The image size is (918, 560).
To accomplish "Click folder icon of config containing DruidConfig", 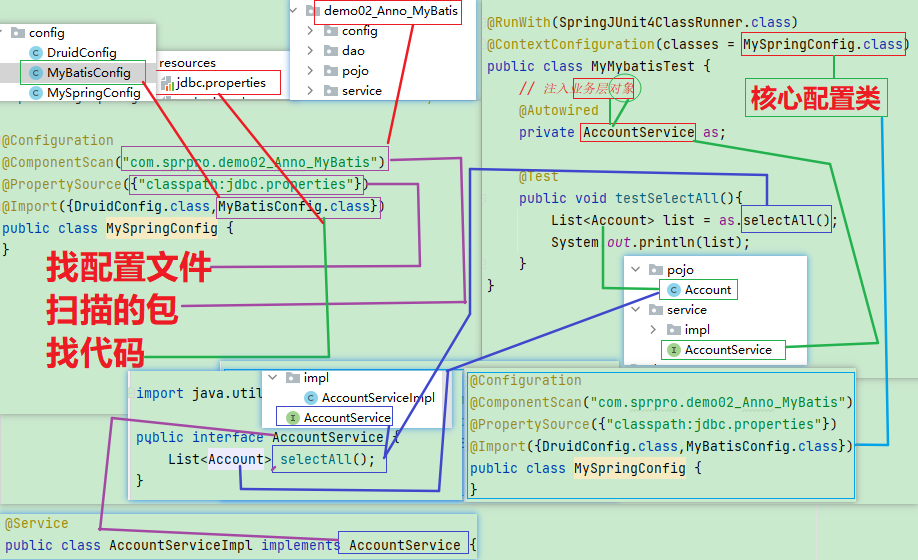I will point(18,33).
